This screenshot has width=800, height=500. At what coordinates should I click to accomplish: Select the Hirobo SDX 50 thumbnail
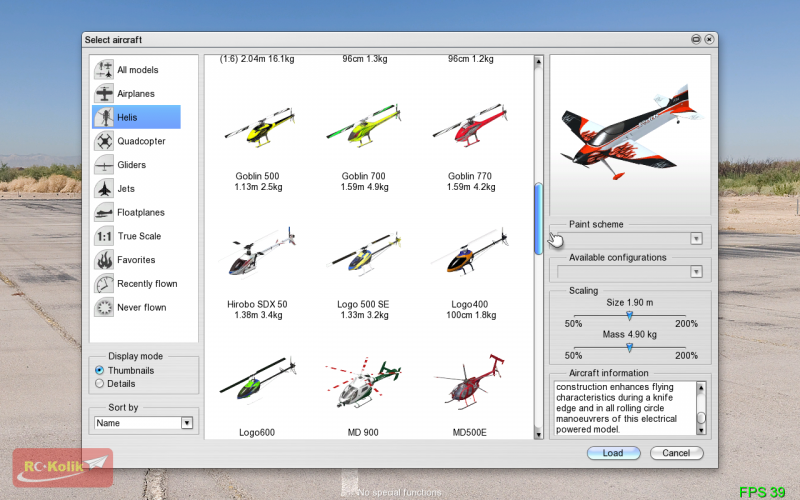tap(258, 253)
